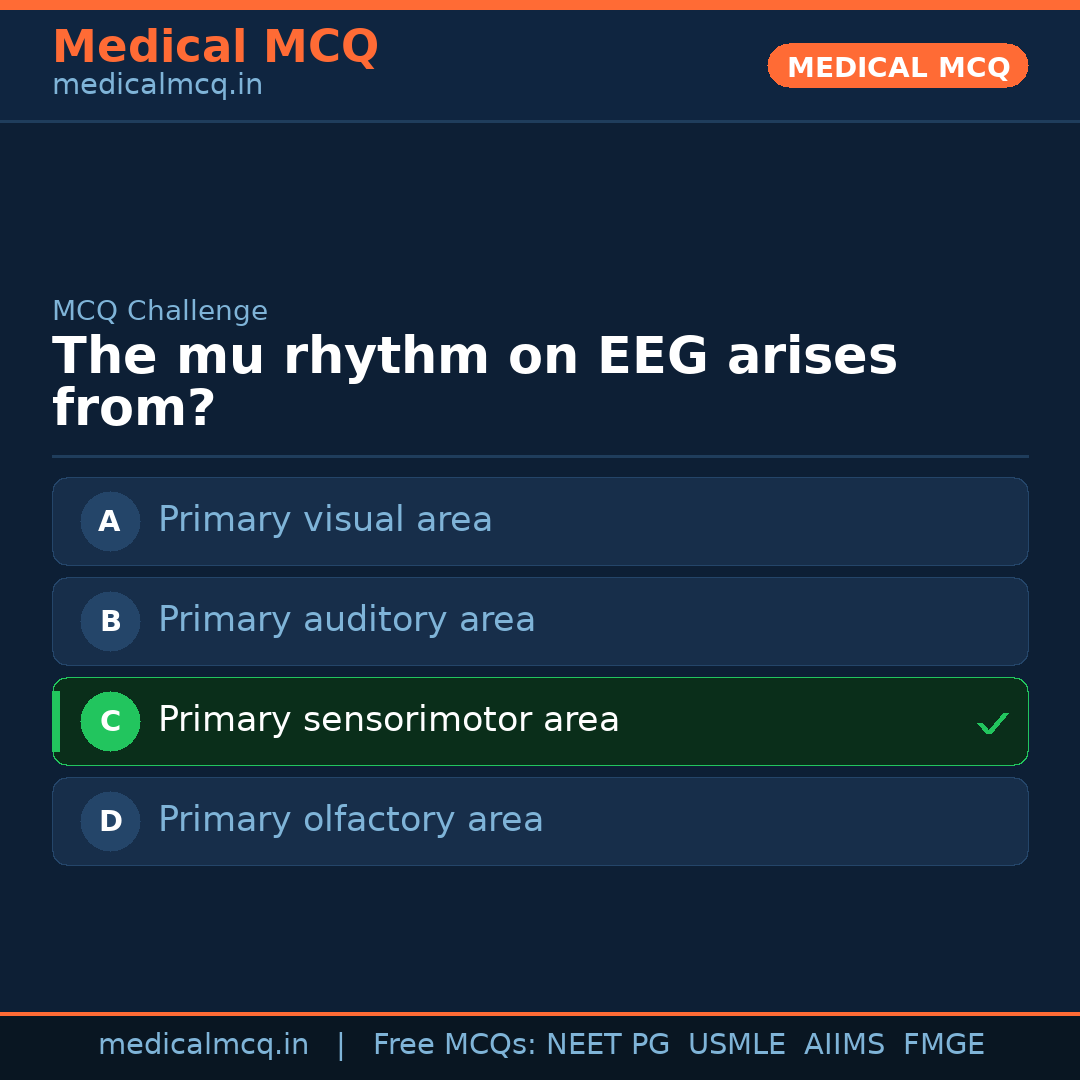Click the green letter C circle
The image size is (1080, 1080).
pyautogui.click(x=110, y=721)
